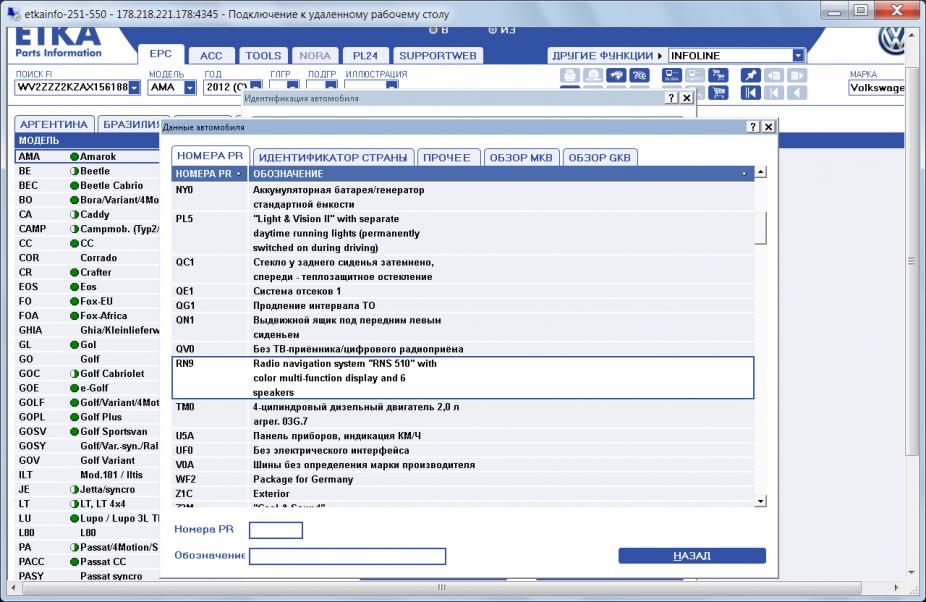The height and width of the screenshot is (602, 926).
Task: Open the PL24 tab
Action: coord(365,56)
